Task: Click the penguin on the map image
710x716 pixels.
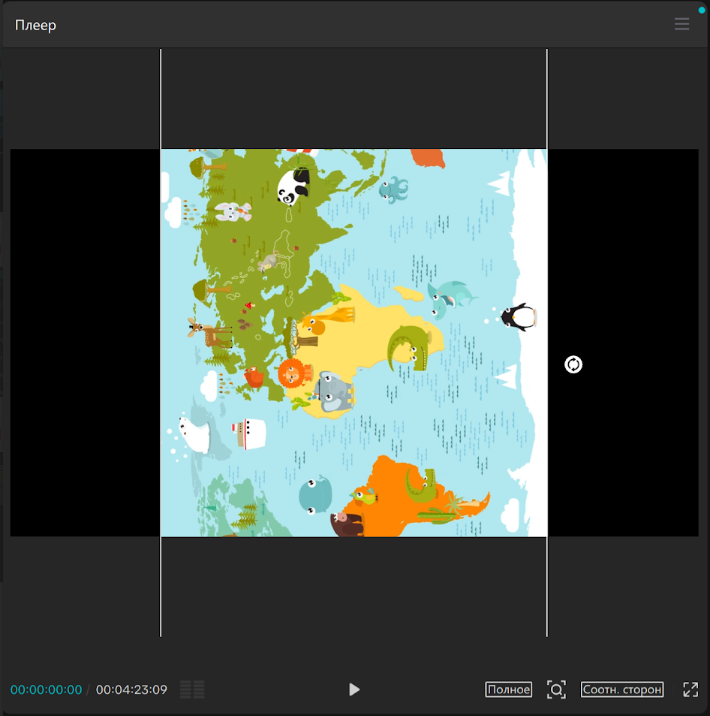Action: [x=519, y=317]
